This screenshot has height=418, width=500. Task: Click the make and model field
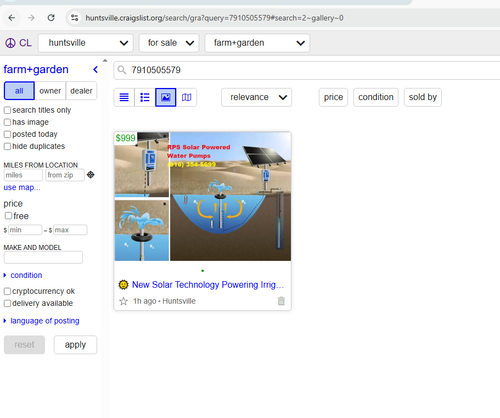[43, 258]
